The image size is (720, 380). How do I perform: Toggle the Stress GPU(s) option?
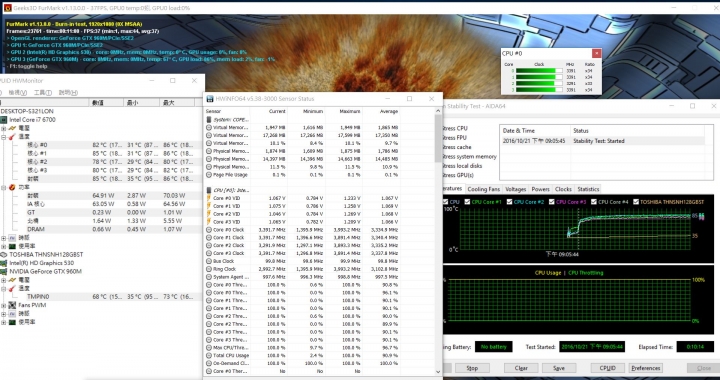pos(457,175)
